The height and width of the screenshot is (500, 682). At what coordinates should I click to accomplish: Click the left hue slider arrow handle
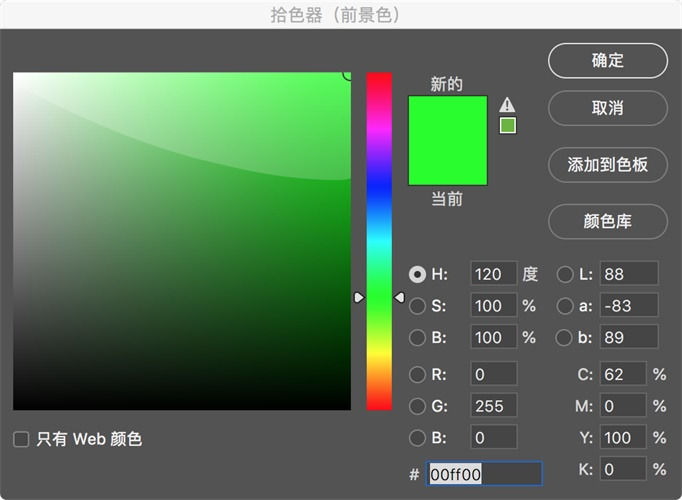(359, 297)
